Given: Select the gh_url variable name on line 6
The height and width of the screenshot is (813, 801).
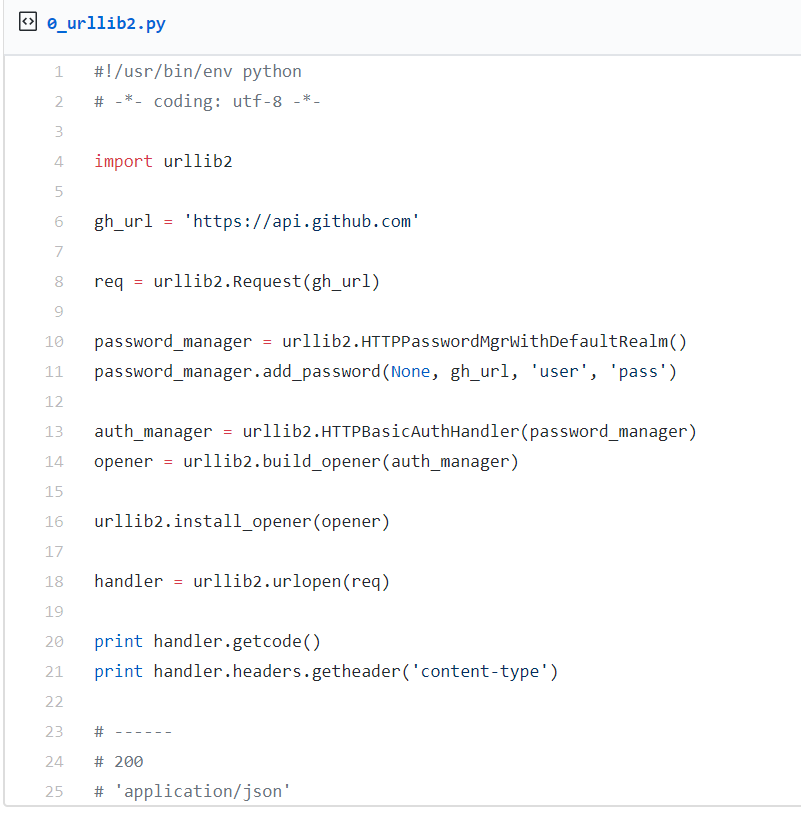Looking at the screenshot, I should pos(122,221).
